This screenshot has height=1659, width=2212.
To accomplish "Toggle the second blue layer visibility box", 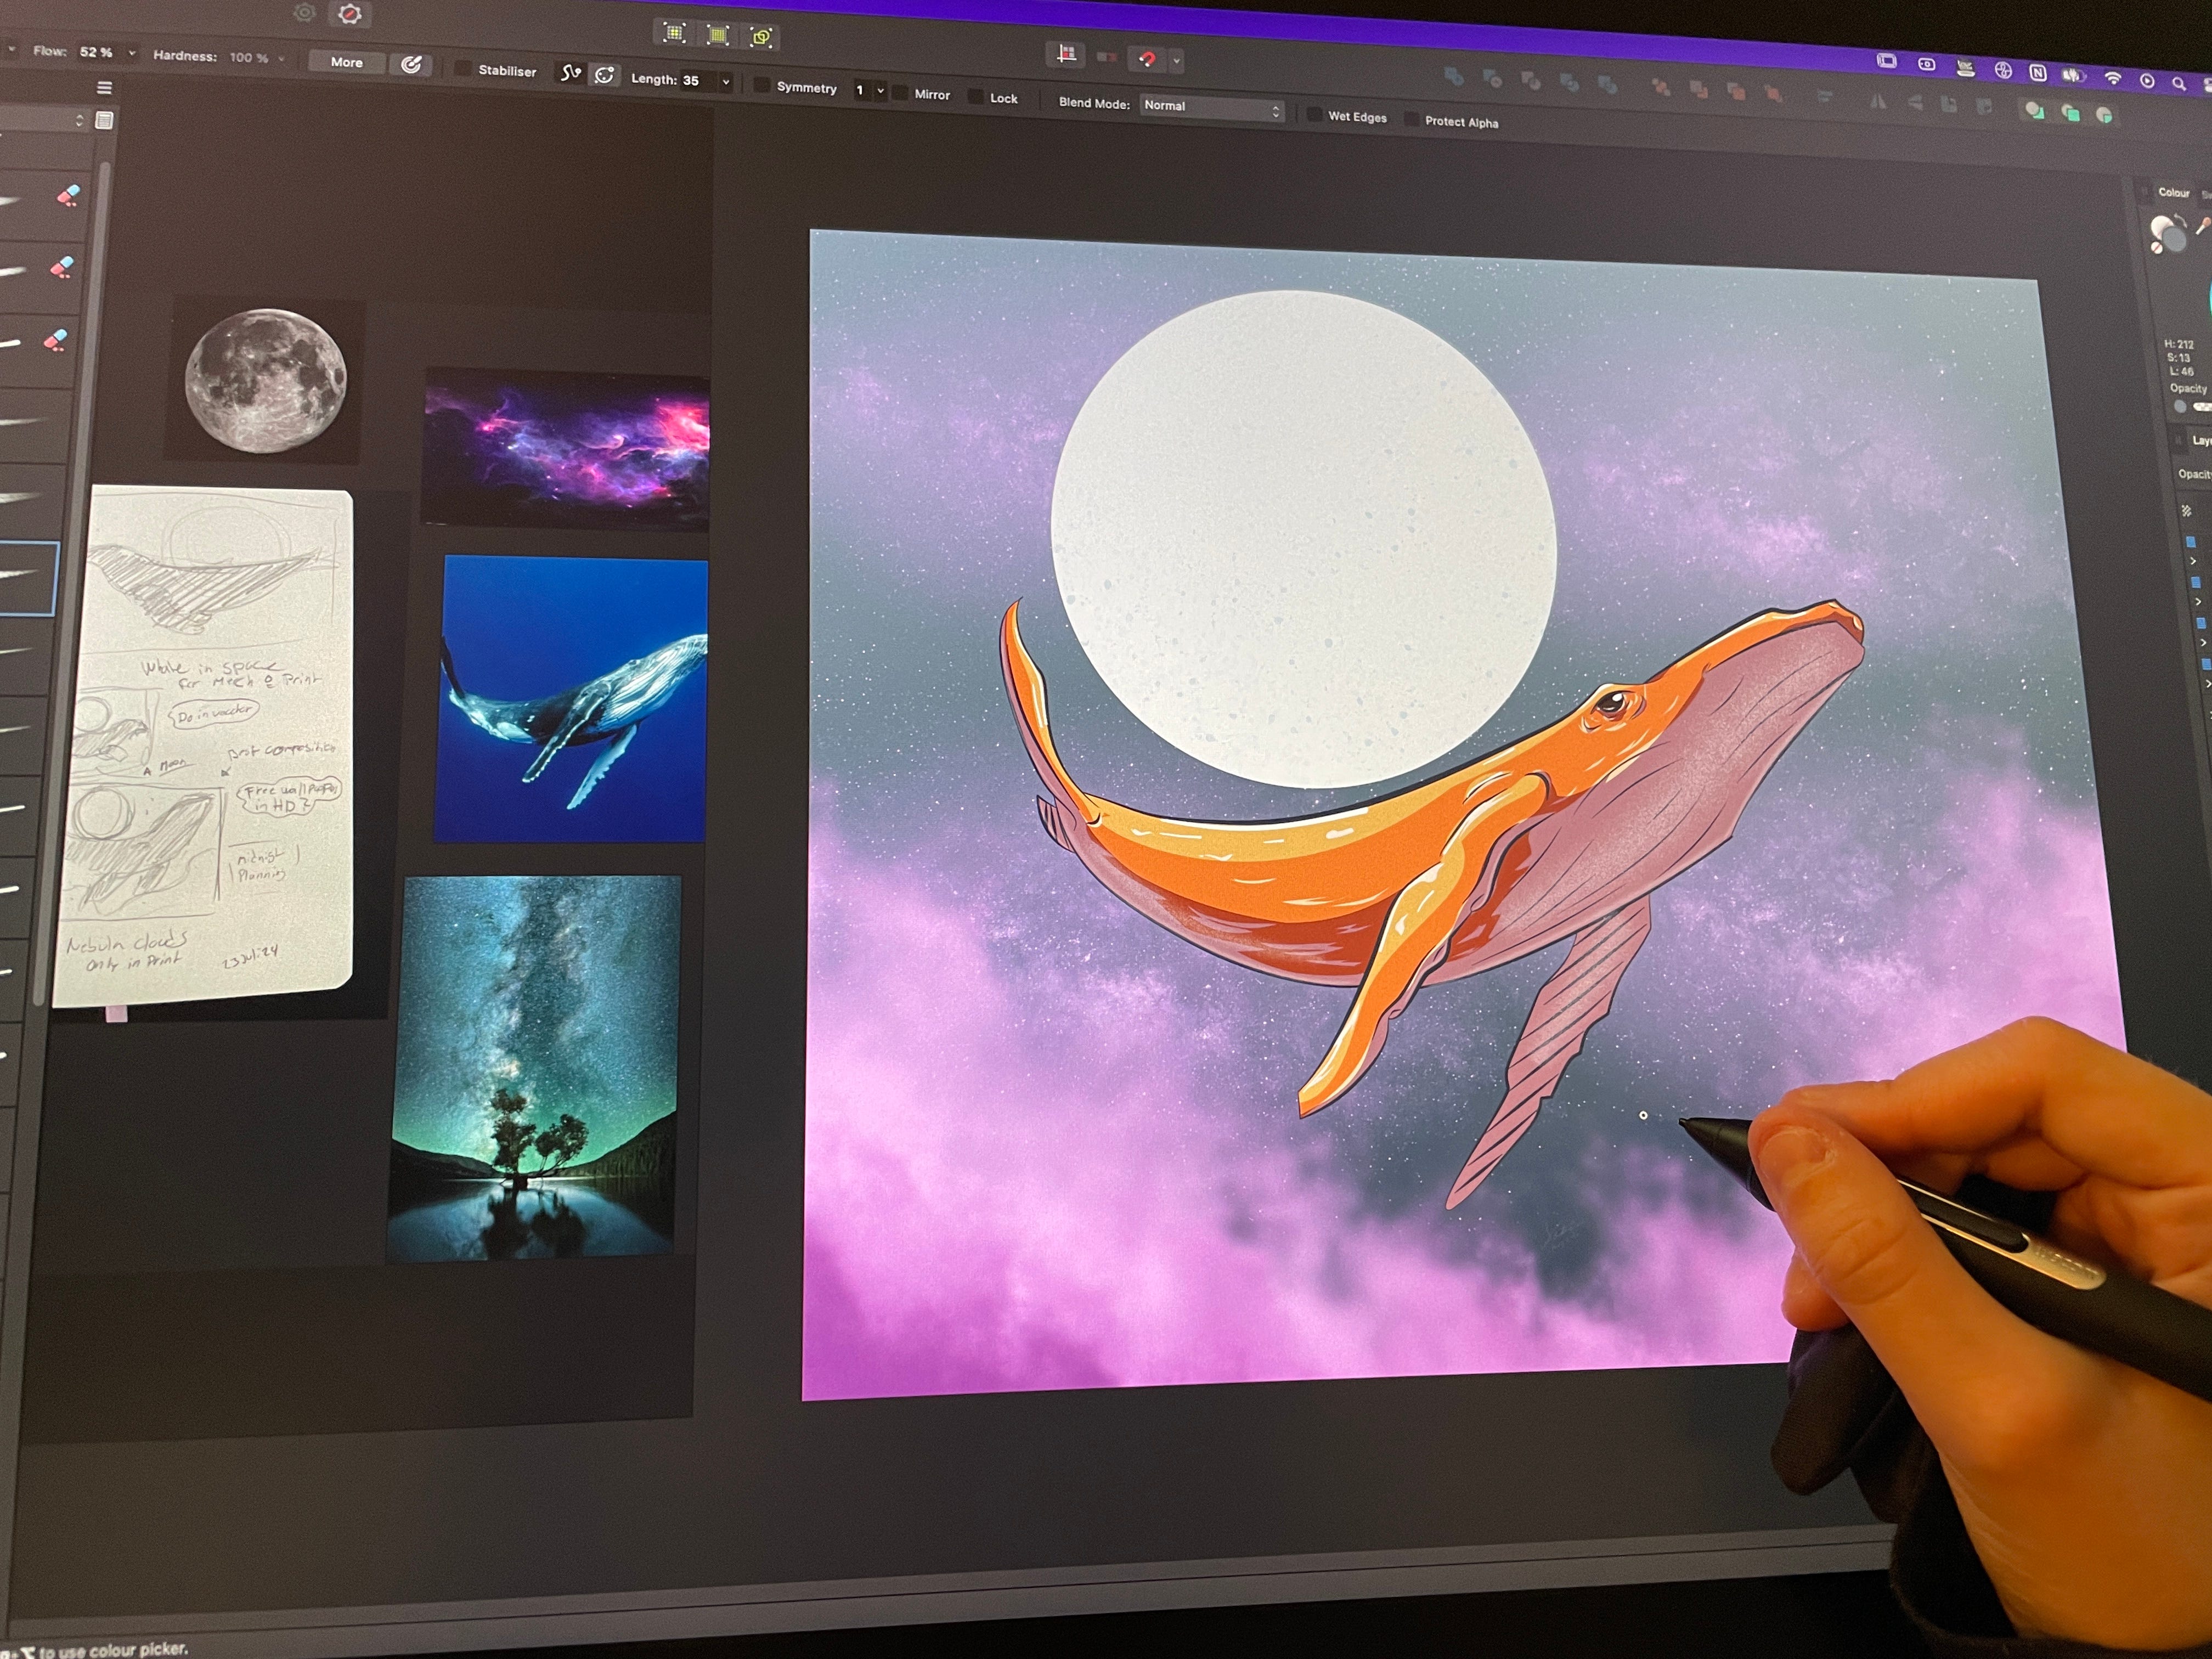I will [2195, 582].
